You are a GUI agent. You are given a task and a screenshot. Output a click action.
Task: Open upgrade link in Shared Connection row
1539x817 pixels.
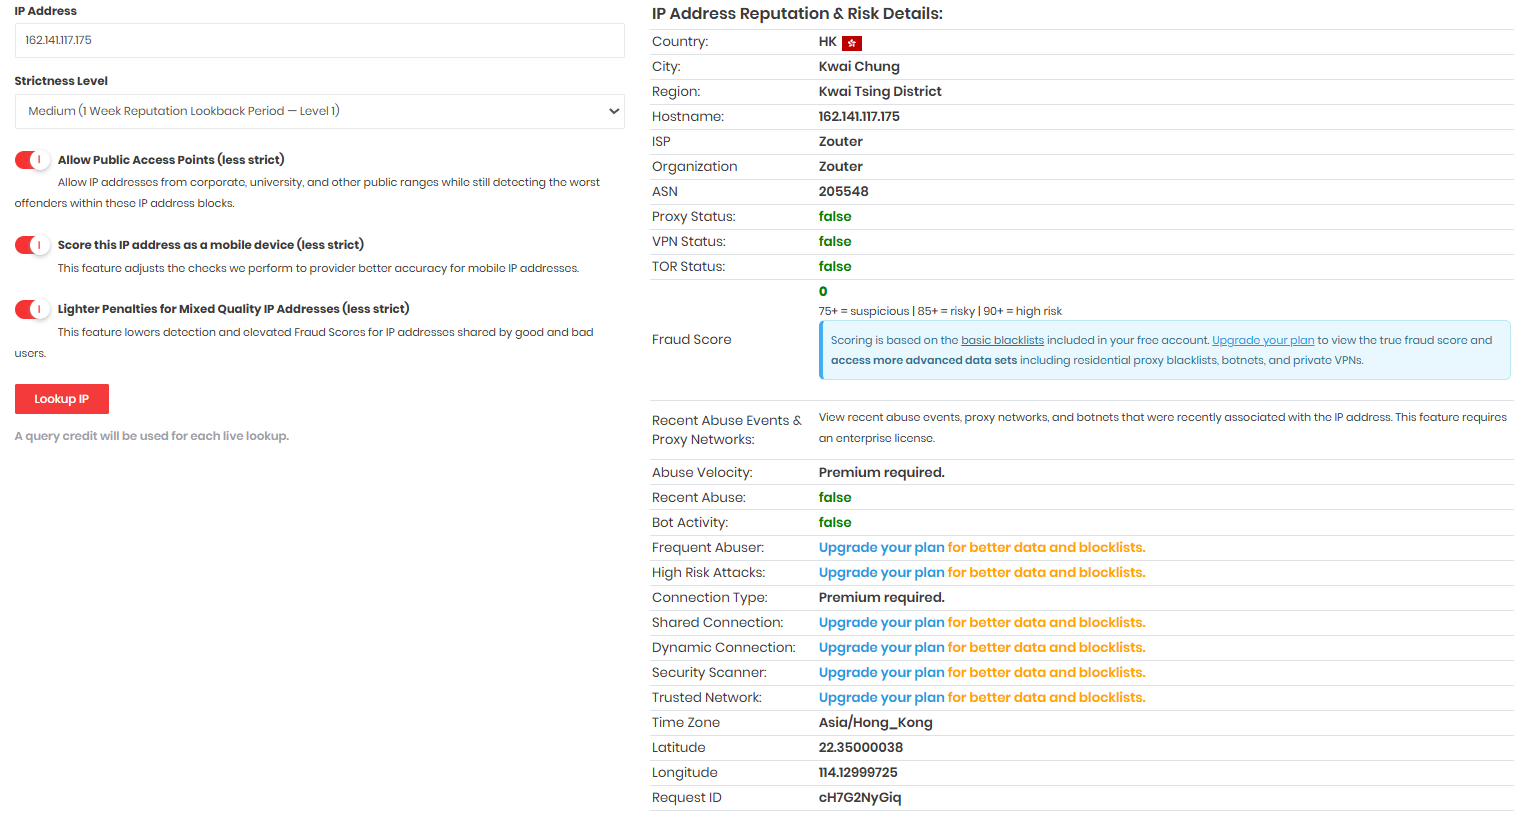[x=881, y=623]
